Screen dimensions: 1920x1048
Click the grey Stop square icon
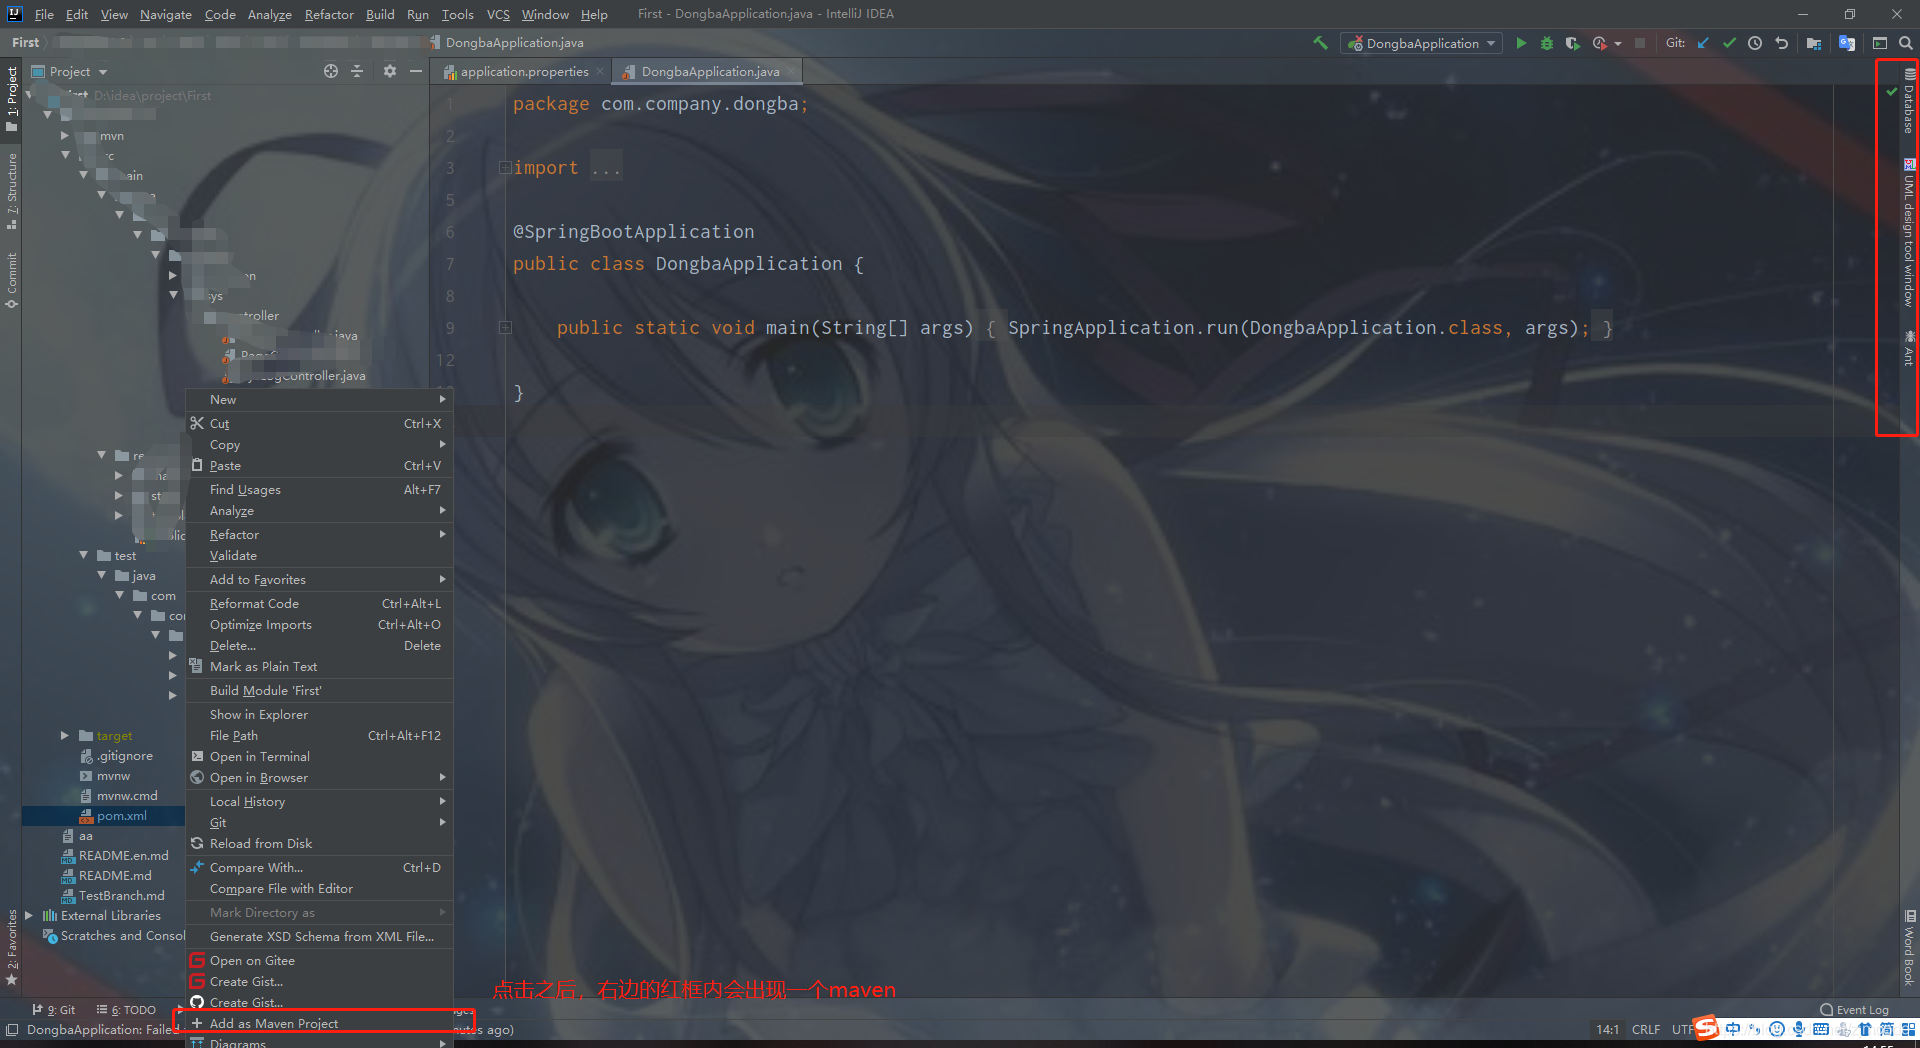tap(1640, 43)
